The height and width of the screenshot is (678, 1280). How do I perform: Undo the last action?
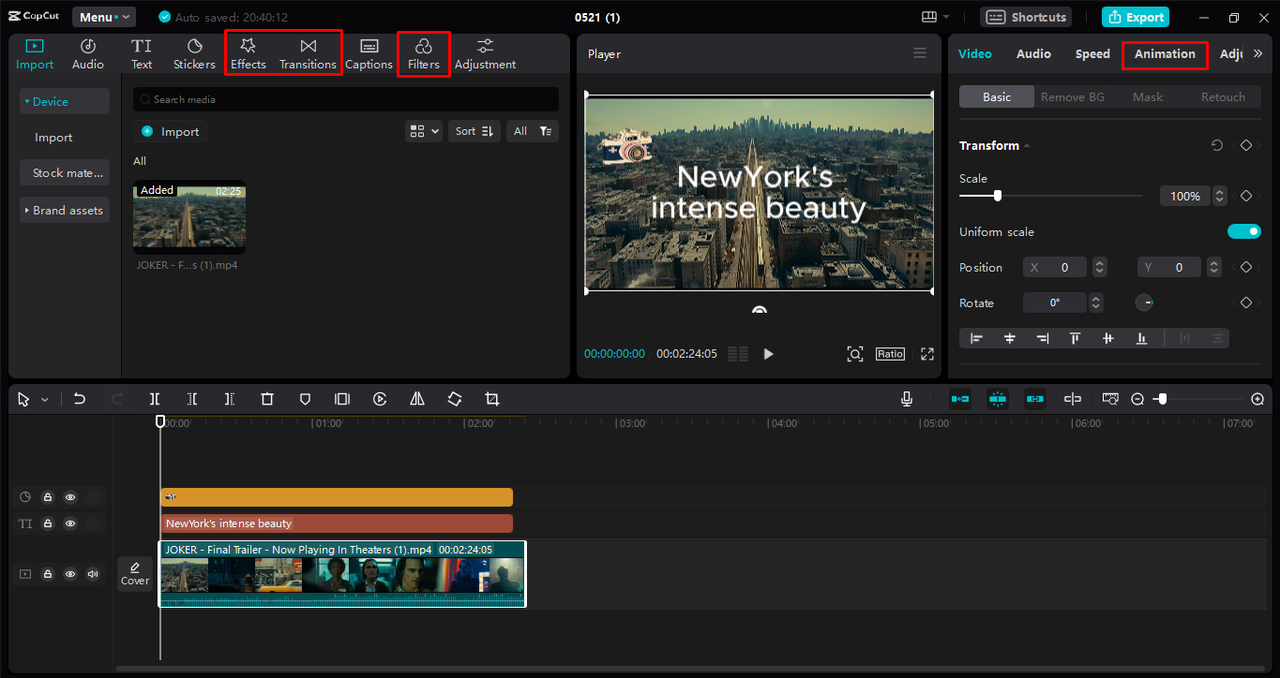pyautogui.click(x=80, y=399)
